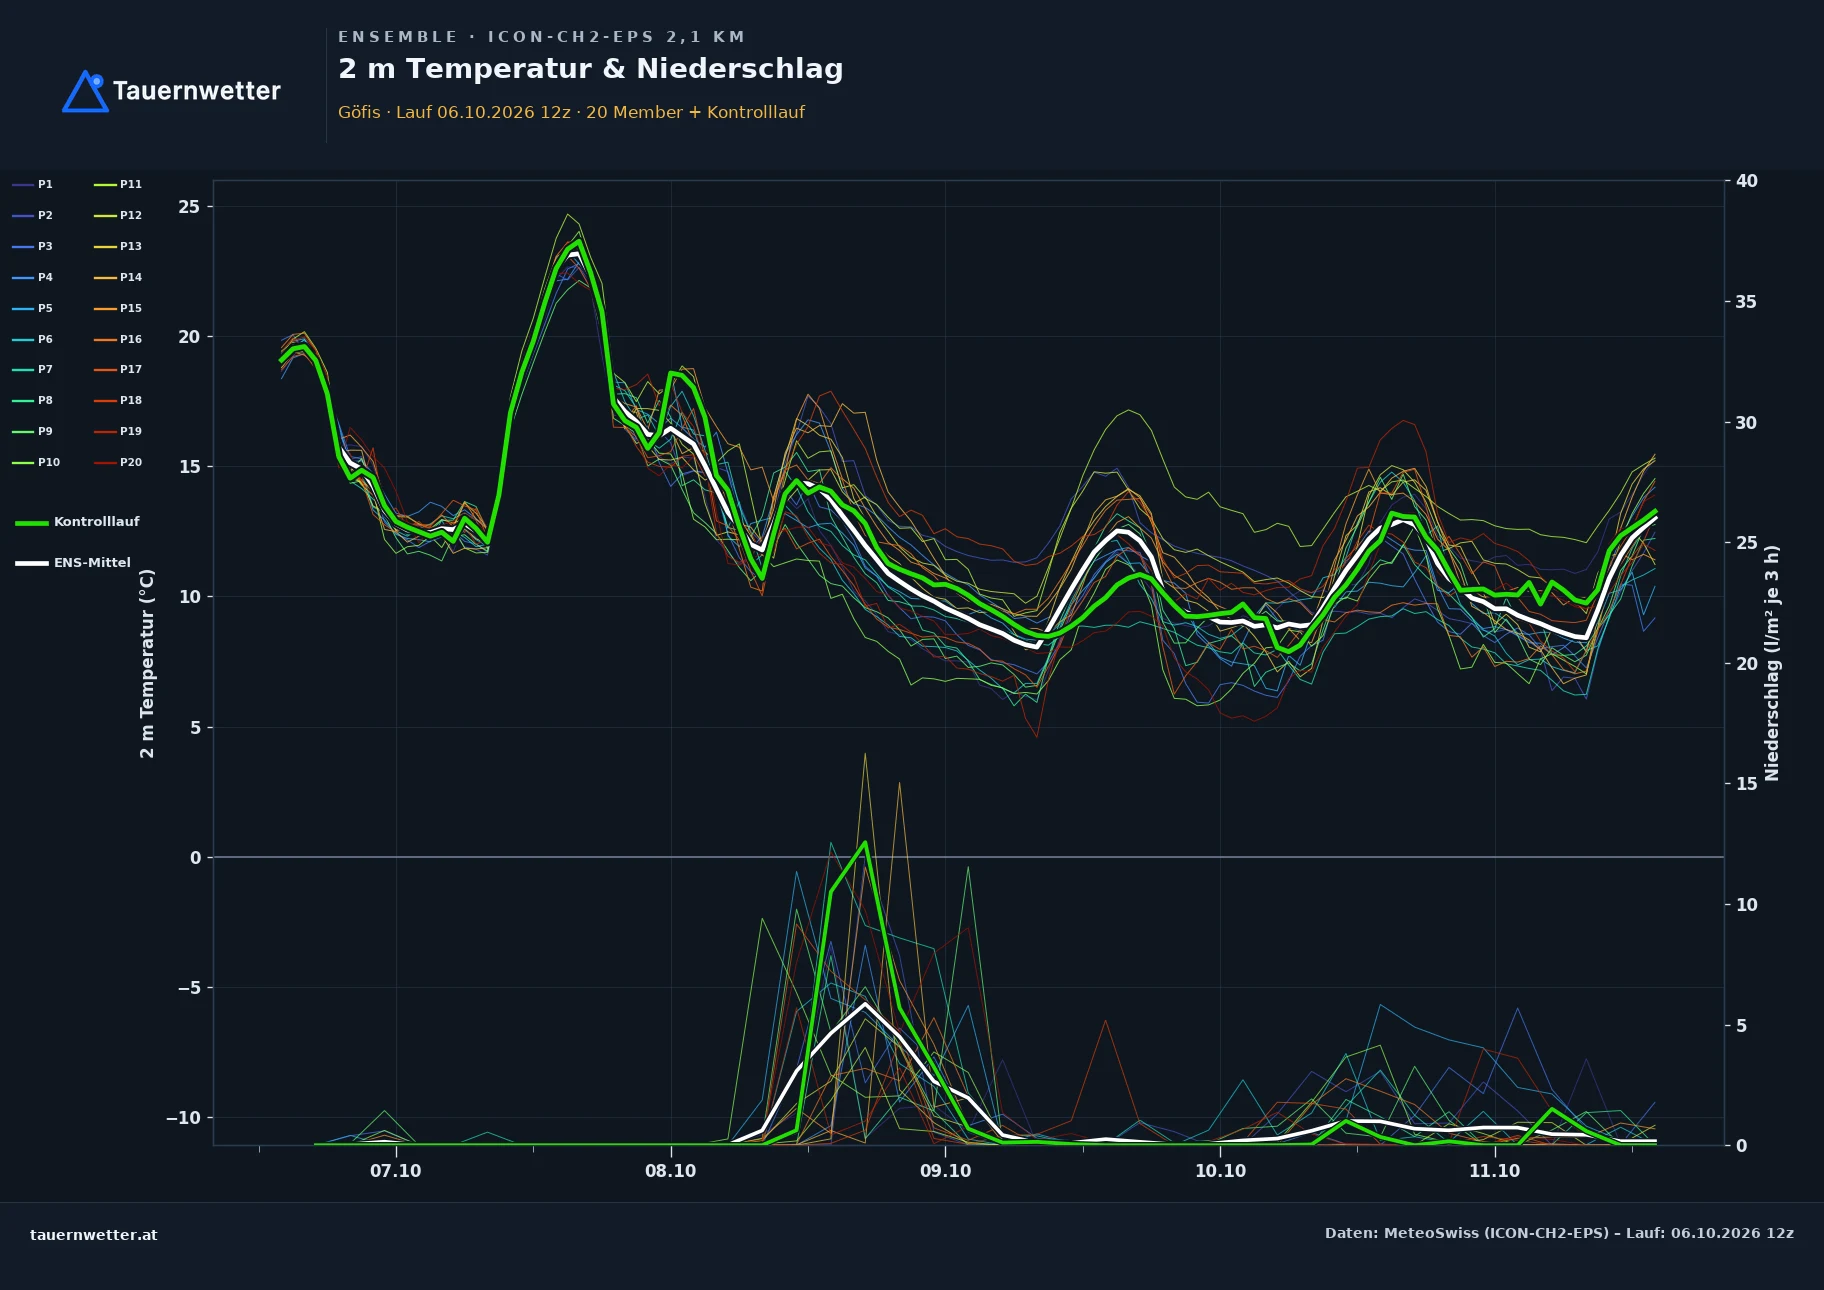The width and height of the screenshot is (1824, 1290).
Task: Select the P3 legend entry
Action: click(x=32, y=246)
